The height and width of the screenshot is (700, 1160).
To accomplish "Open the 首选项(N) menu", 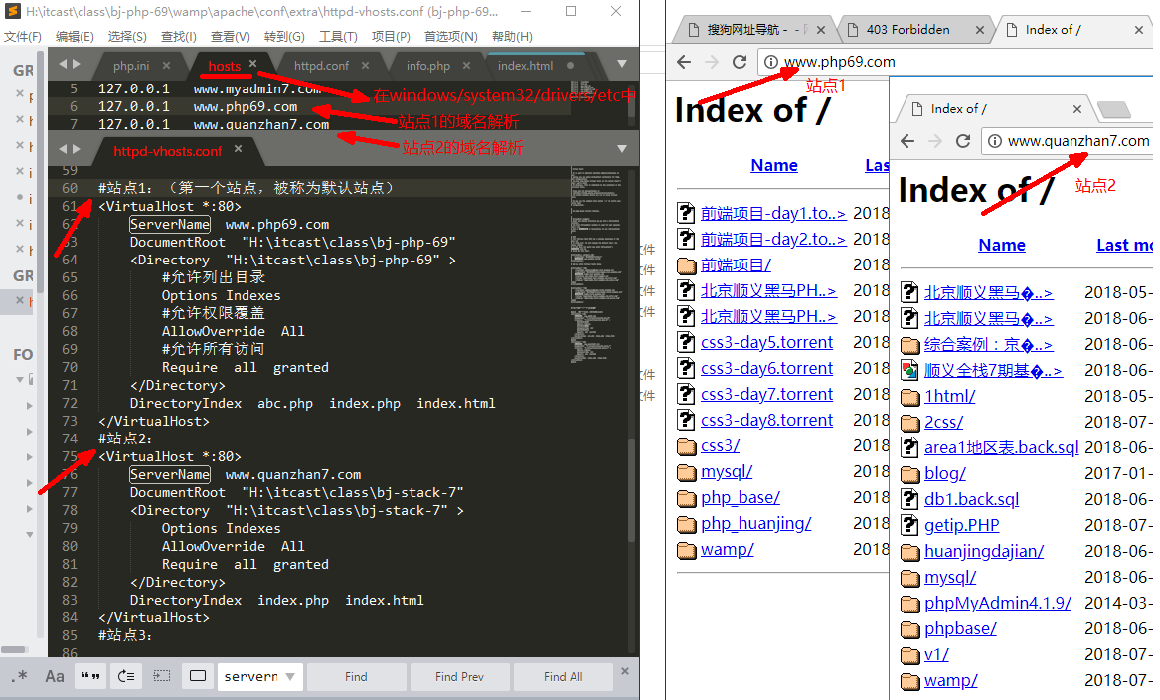I will click(x=451, y=36).
